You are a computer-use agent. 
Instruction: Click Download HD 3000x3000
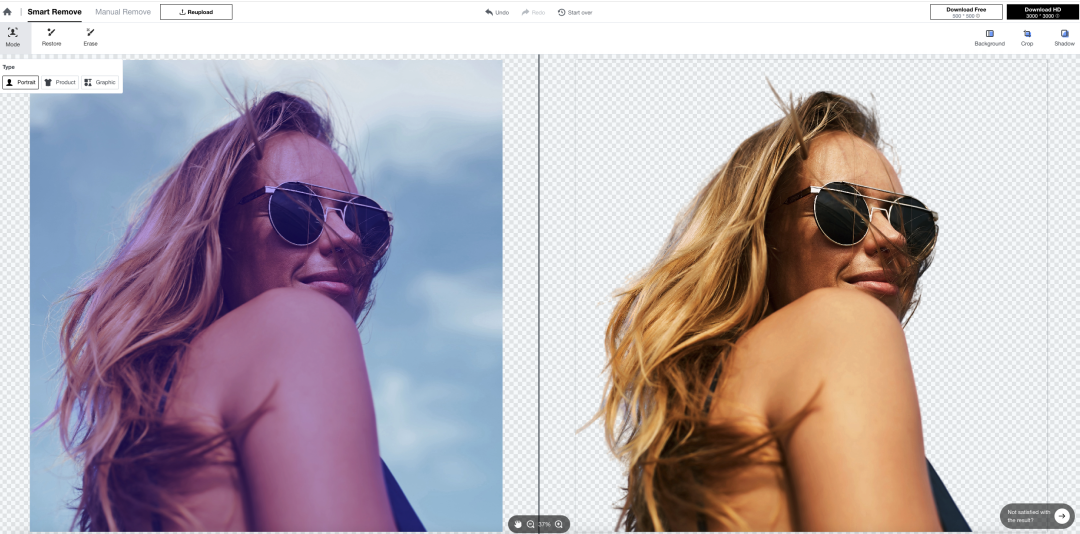click(x=1042, y=12)
